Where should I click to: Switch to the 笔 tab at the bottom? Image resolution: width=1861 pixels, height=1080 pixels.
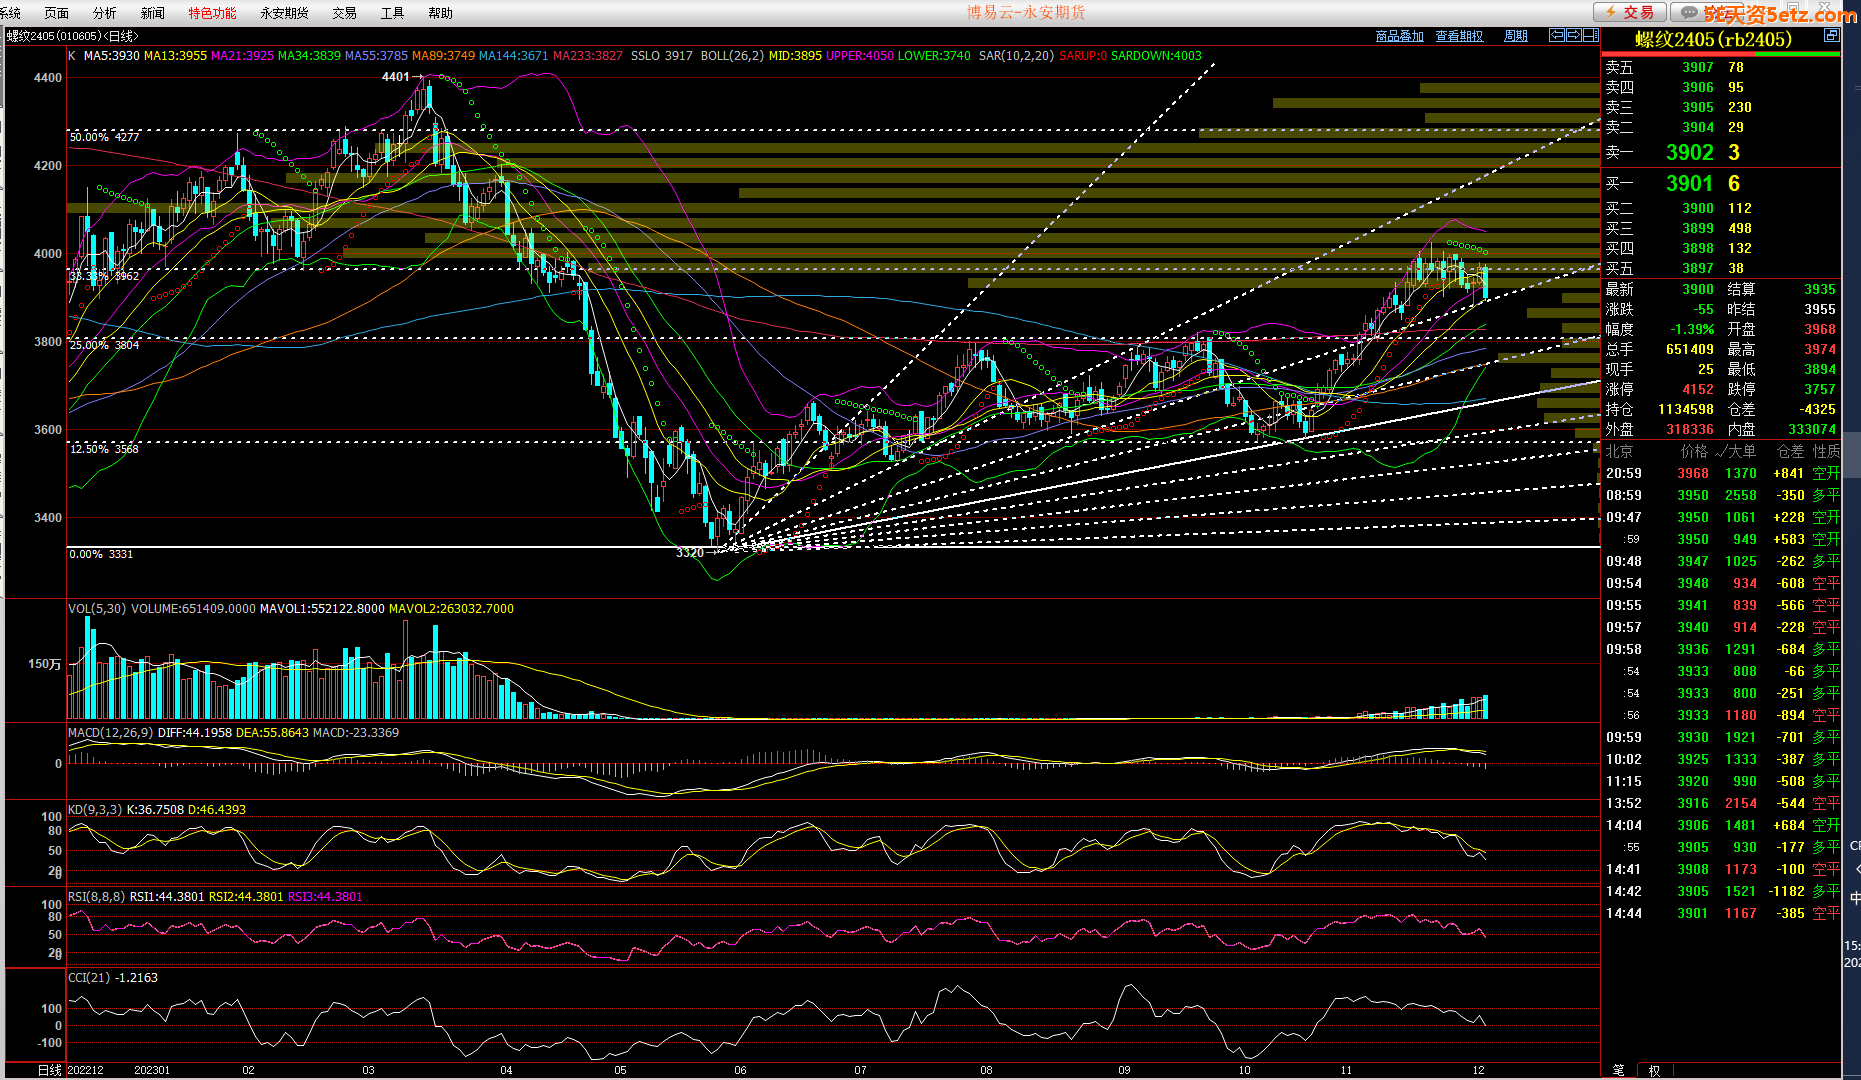pos(1618,1070)
